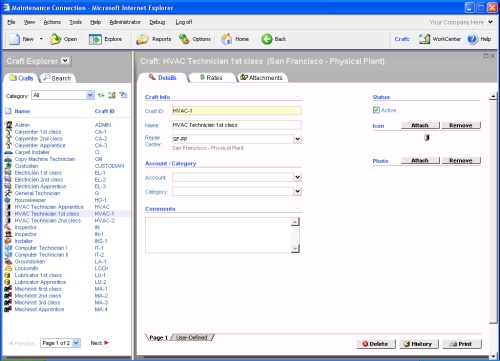
Task: Open the Category dropdown in Account / Category
Action: [x=297, y=191]
